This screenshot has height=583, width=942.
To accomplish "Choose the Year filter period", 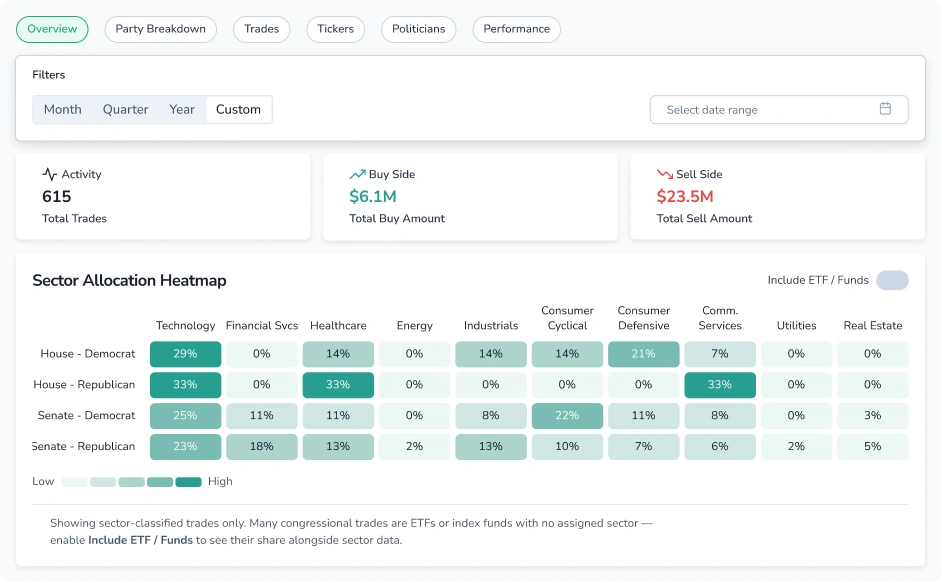I will coord(181,109).
